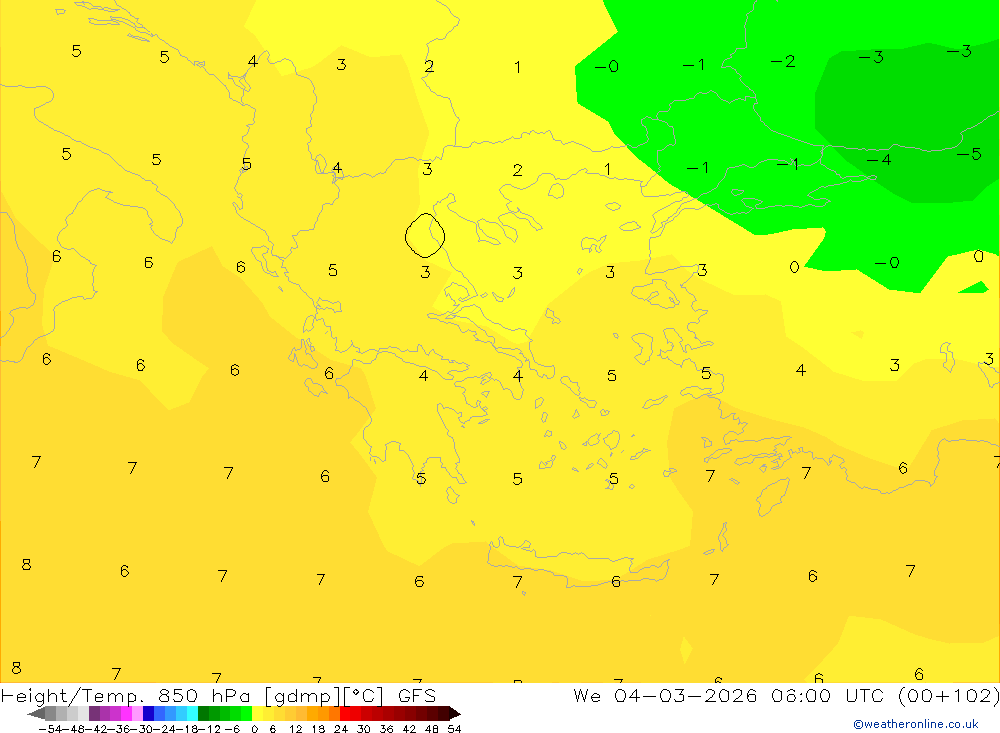
Task: Select the "GFS" model label in title
Action: coord(416,695)
